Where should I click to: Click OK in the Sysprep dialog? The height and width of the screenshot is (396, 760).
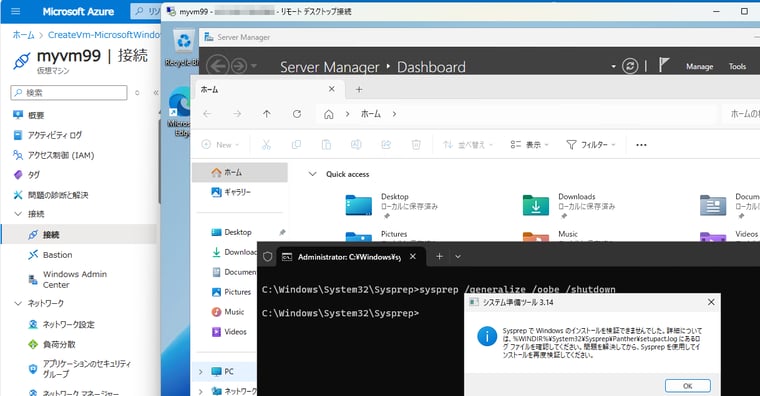pos(687,386)
